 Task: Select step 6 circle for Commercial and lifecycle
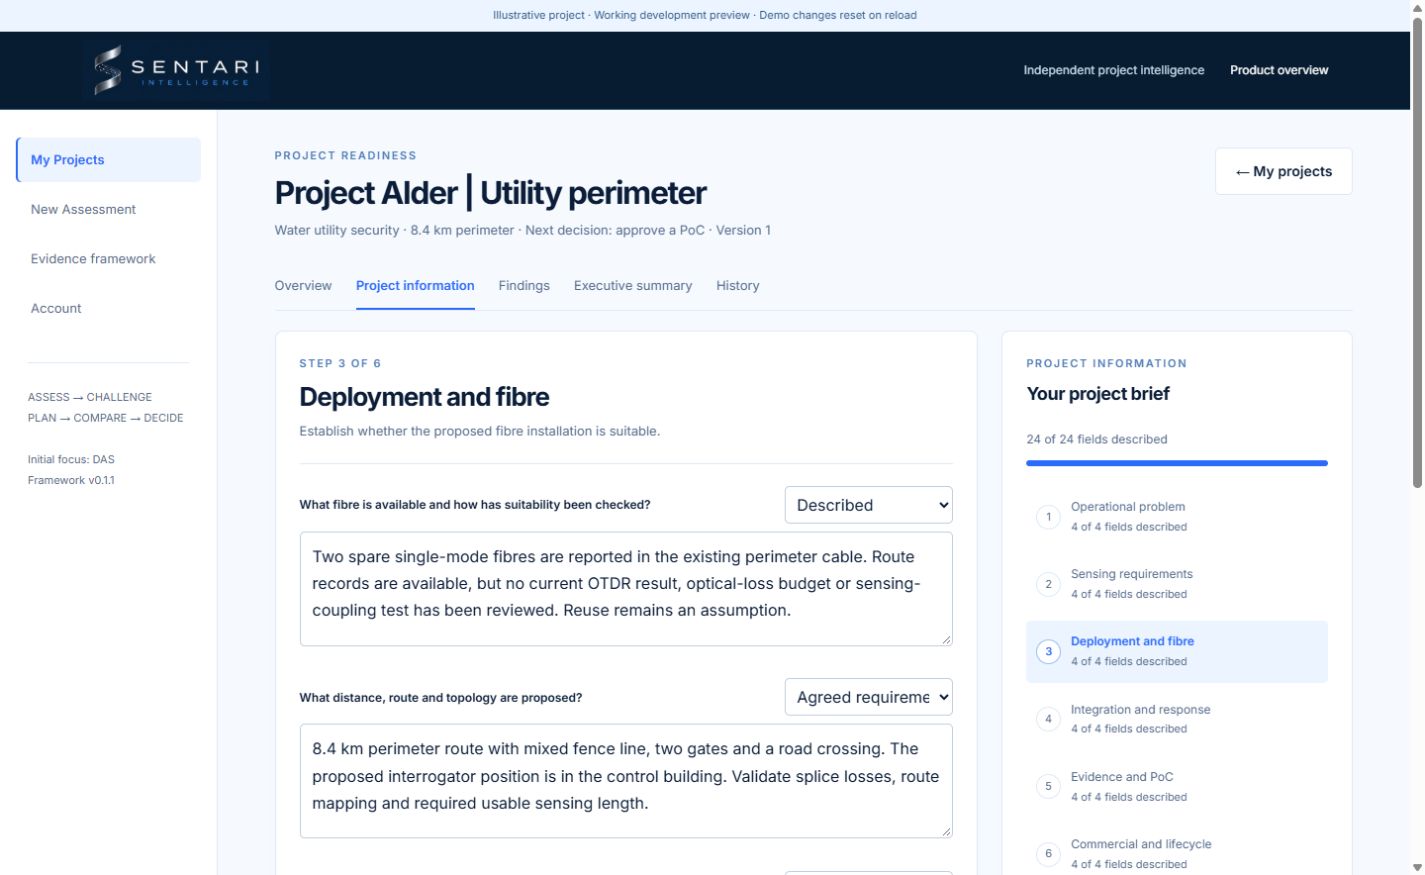(x=1048, y=854)
